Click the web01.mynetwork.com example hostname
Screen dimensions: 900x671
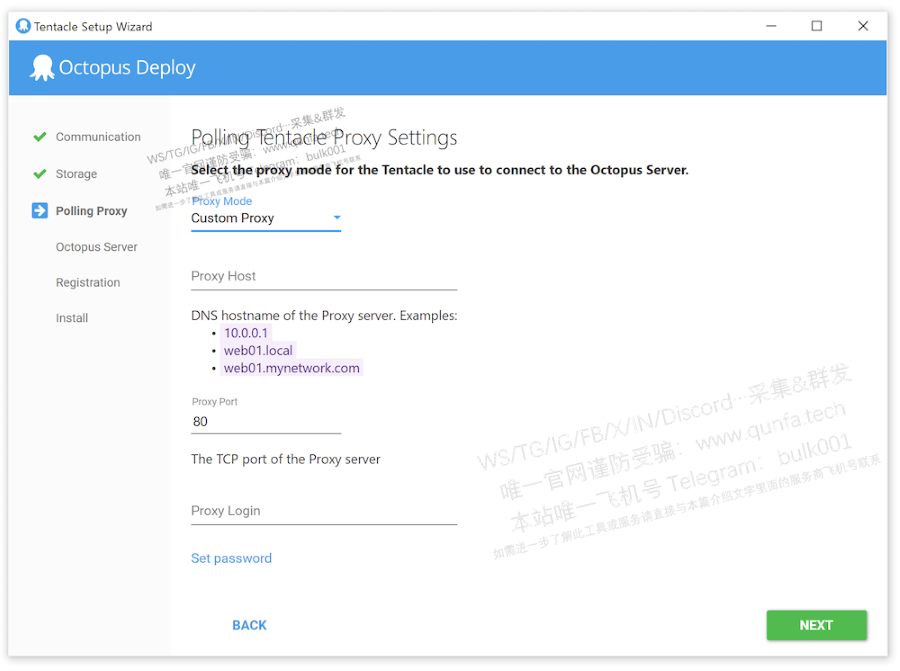[x=292, y=368]
